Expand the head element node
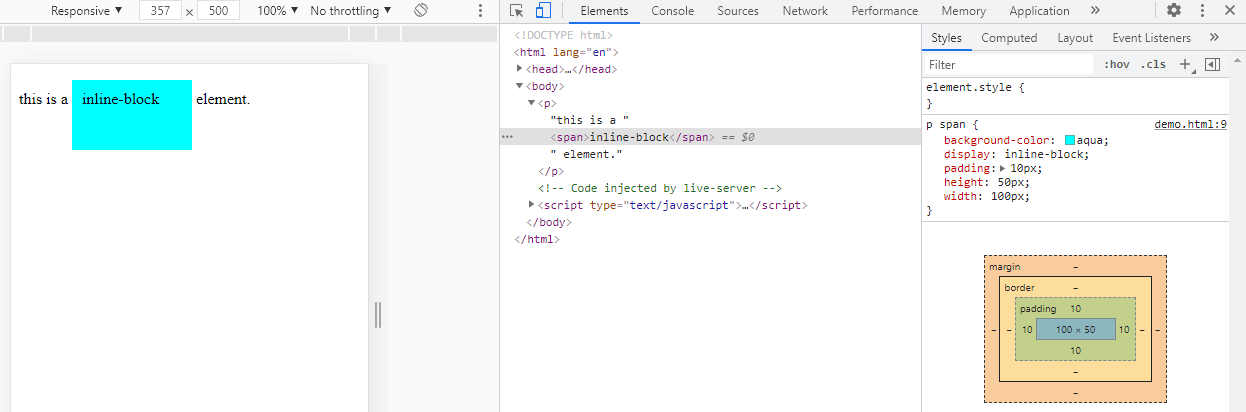This screenshot has width=1246, height=412. [x=520, y=69]
